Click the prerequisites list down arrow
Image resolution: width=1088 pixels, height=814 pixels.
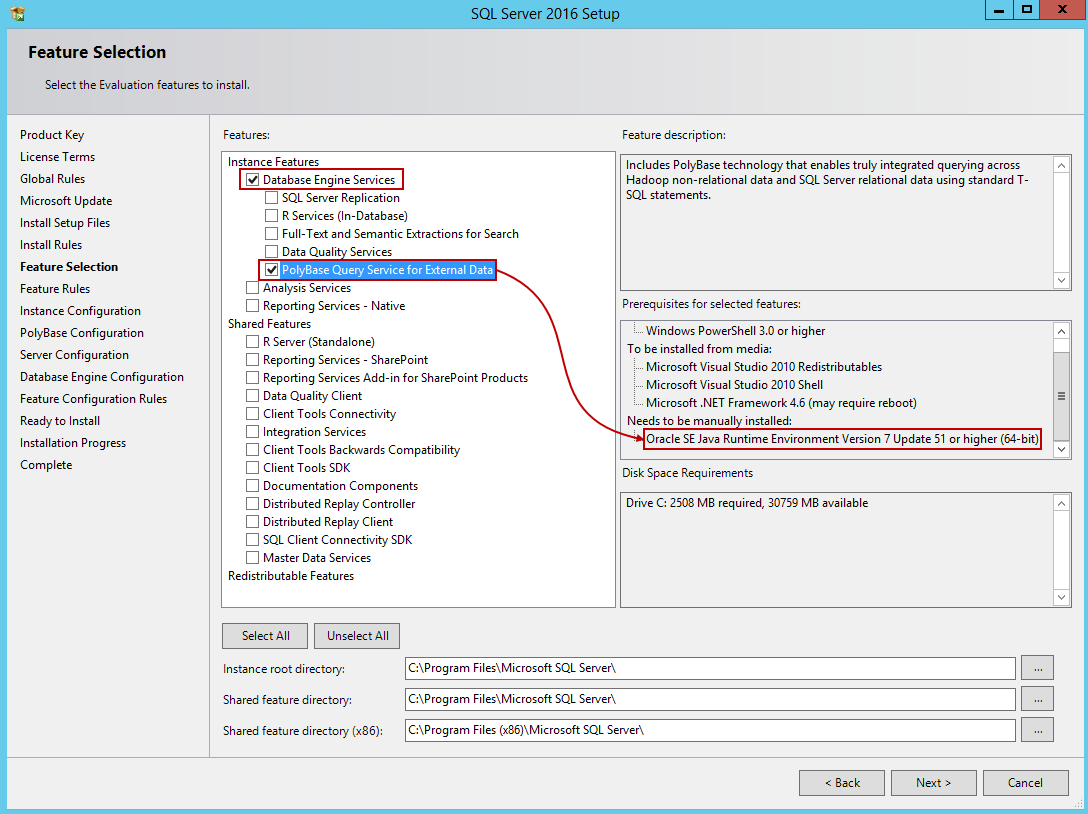click(x=1062, y=449)
